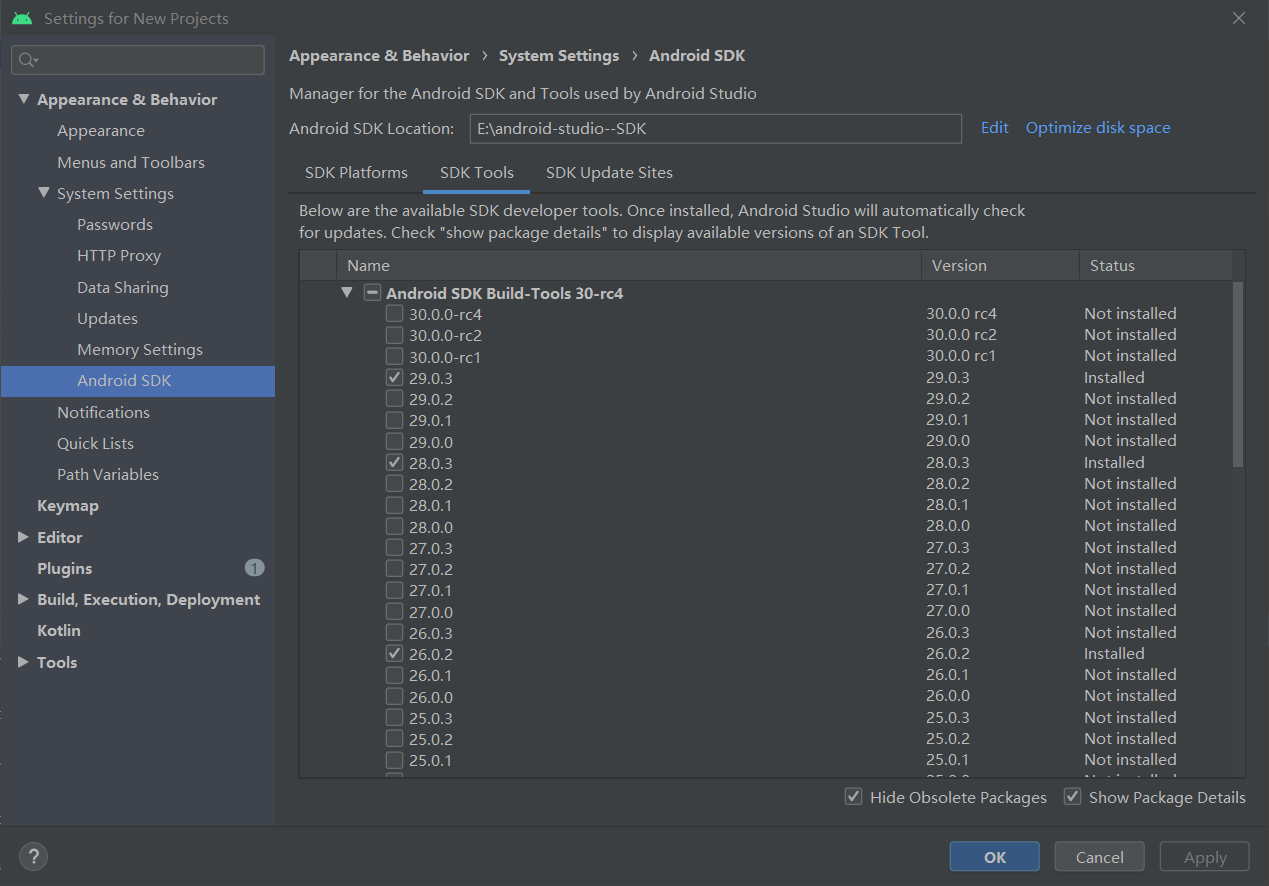Click Installed status of 29.0.3
Image resolution: width=1269 pixels, height=886 pixels.
point(1114,378)
